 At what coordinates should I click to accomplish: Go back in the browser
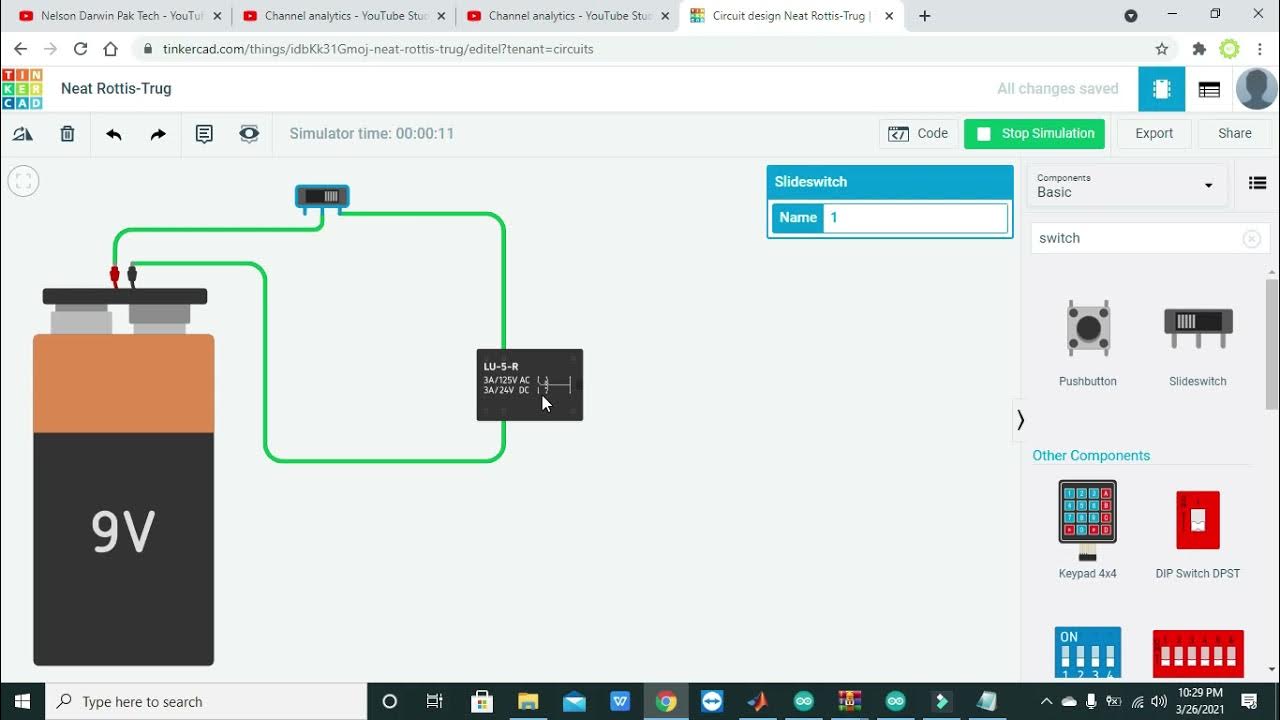[20, 49]
